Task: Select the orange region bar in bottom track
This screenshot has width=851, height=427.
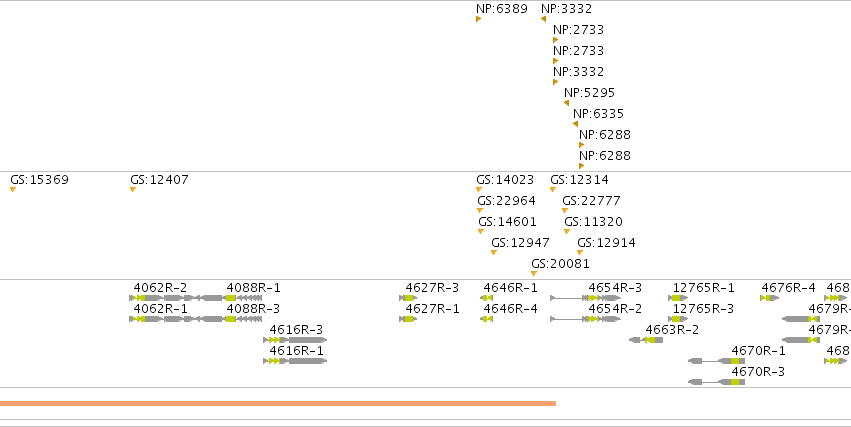Action: coord(278,404)
